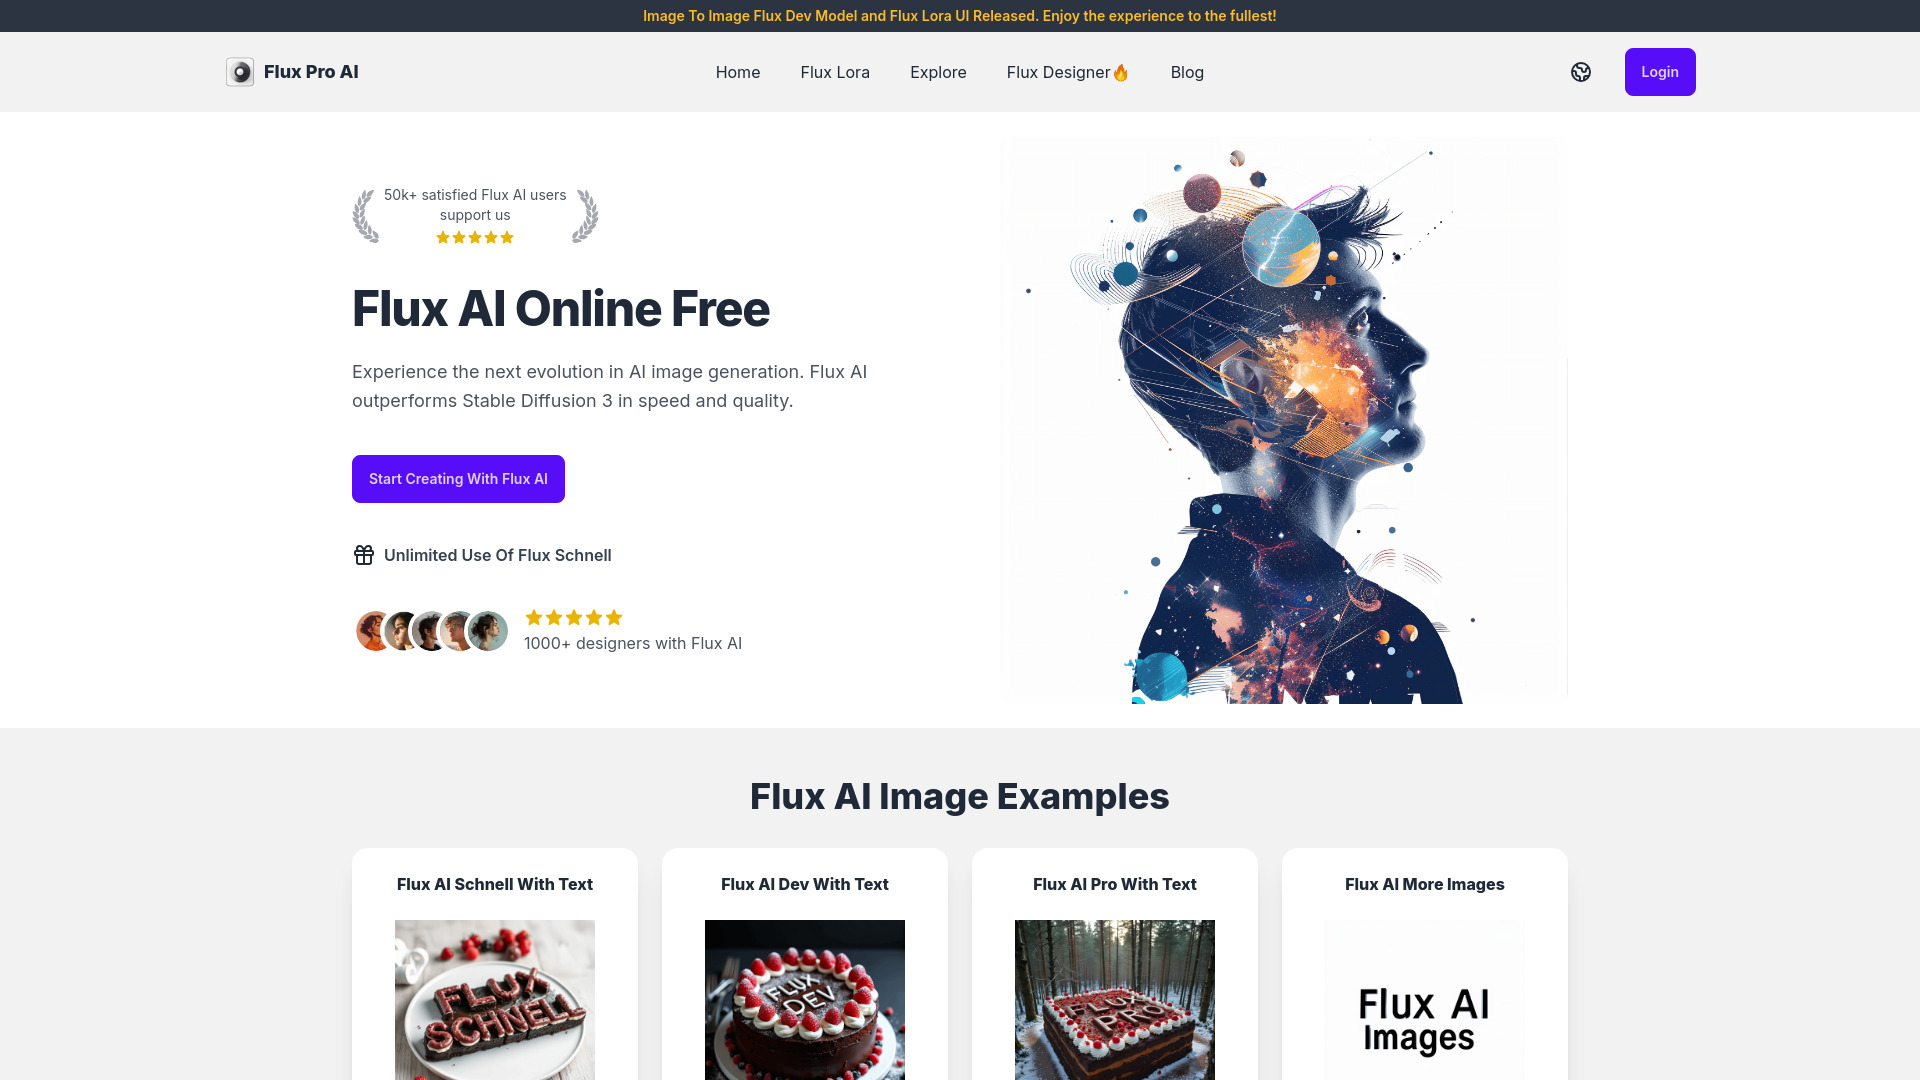Click the Flux Lora nav link

point(835,71)
